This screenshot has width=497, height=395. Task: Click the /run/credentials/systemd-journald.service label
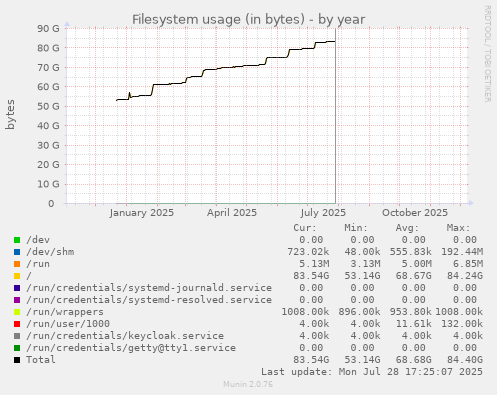pyautogui.click(x=149, y=288)
